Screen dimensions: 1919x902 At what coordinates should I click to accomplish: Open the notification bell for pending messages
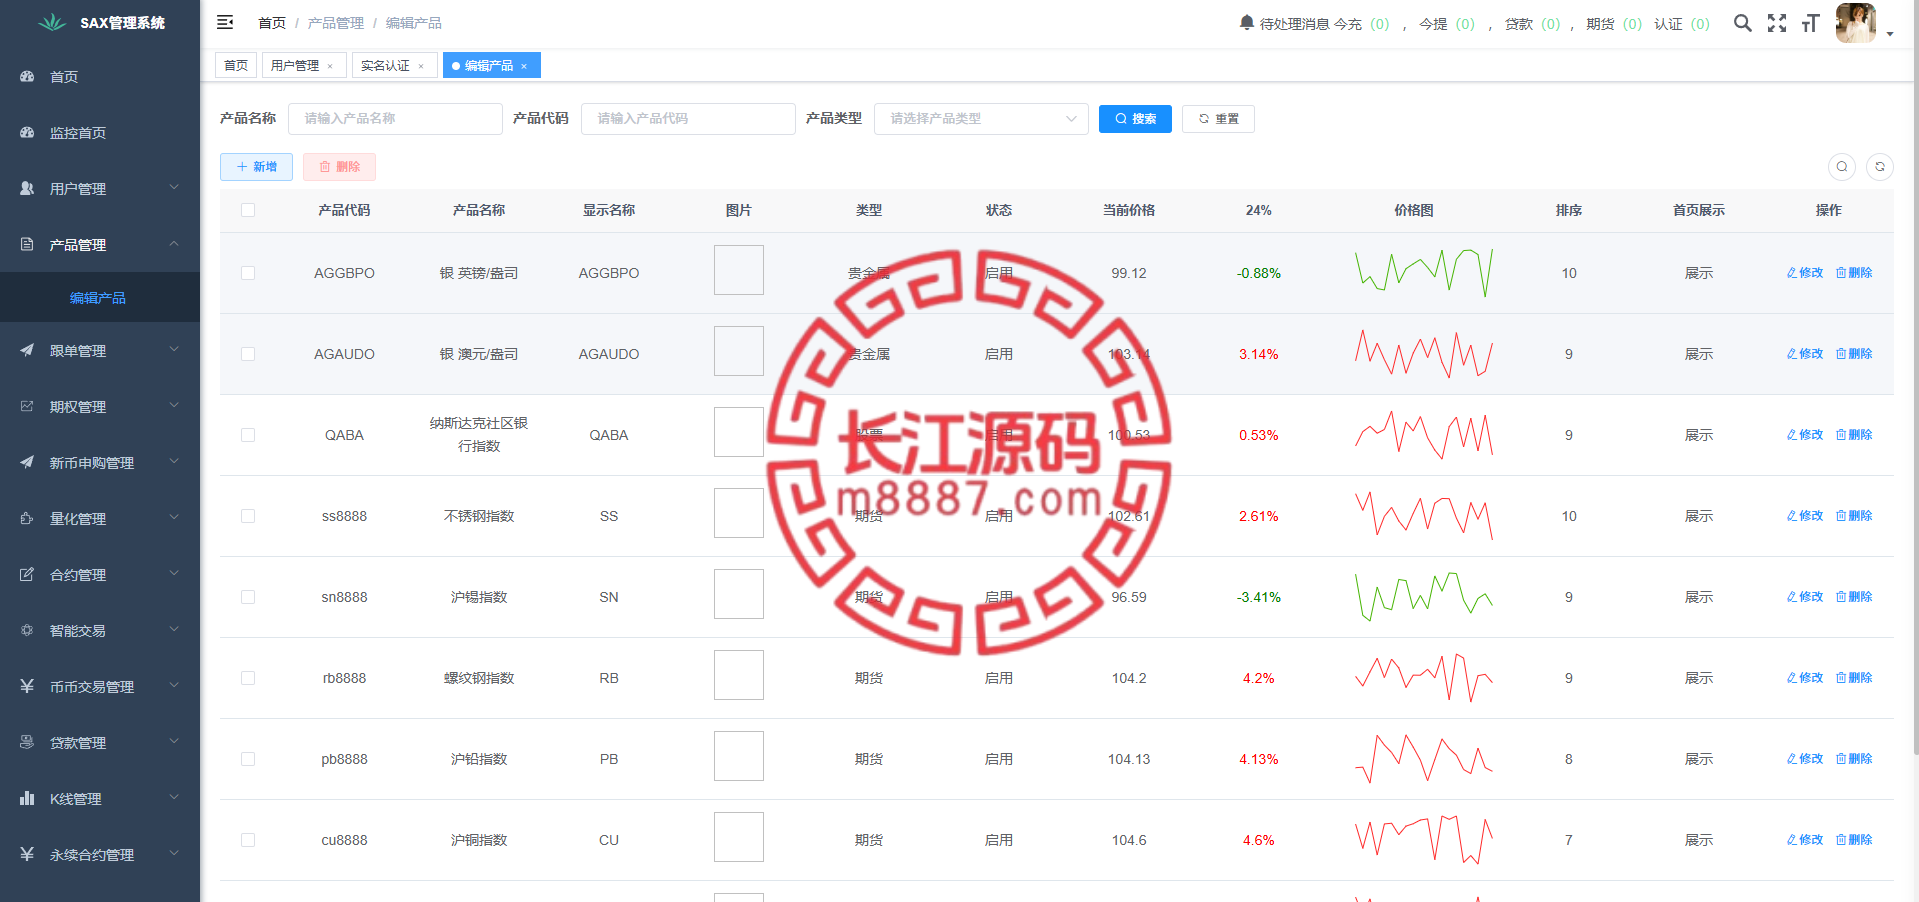click(x=1246, y=23)
